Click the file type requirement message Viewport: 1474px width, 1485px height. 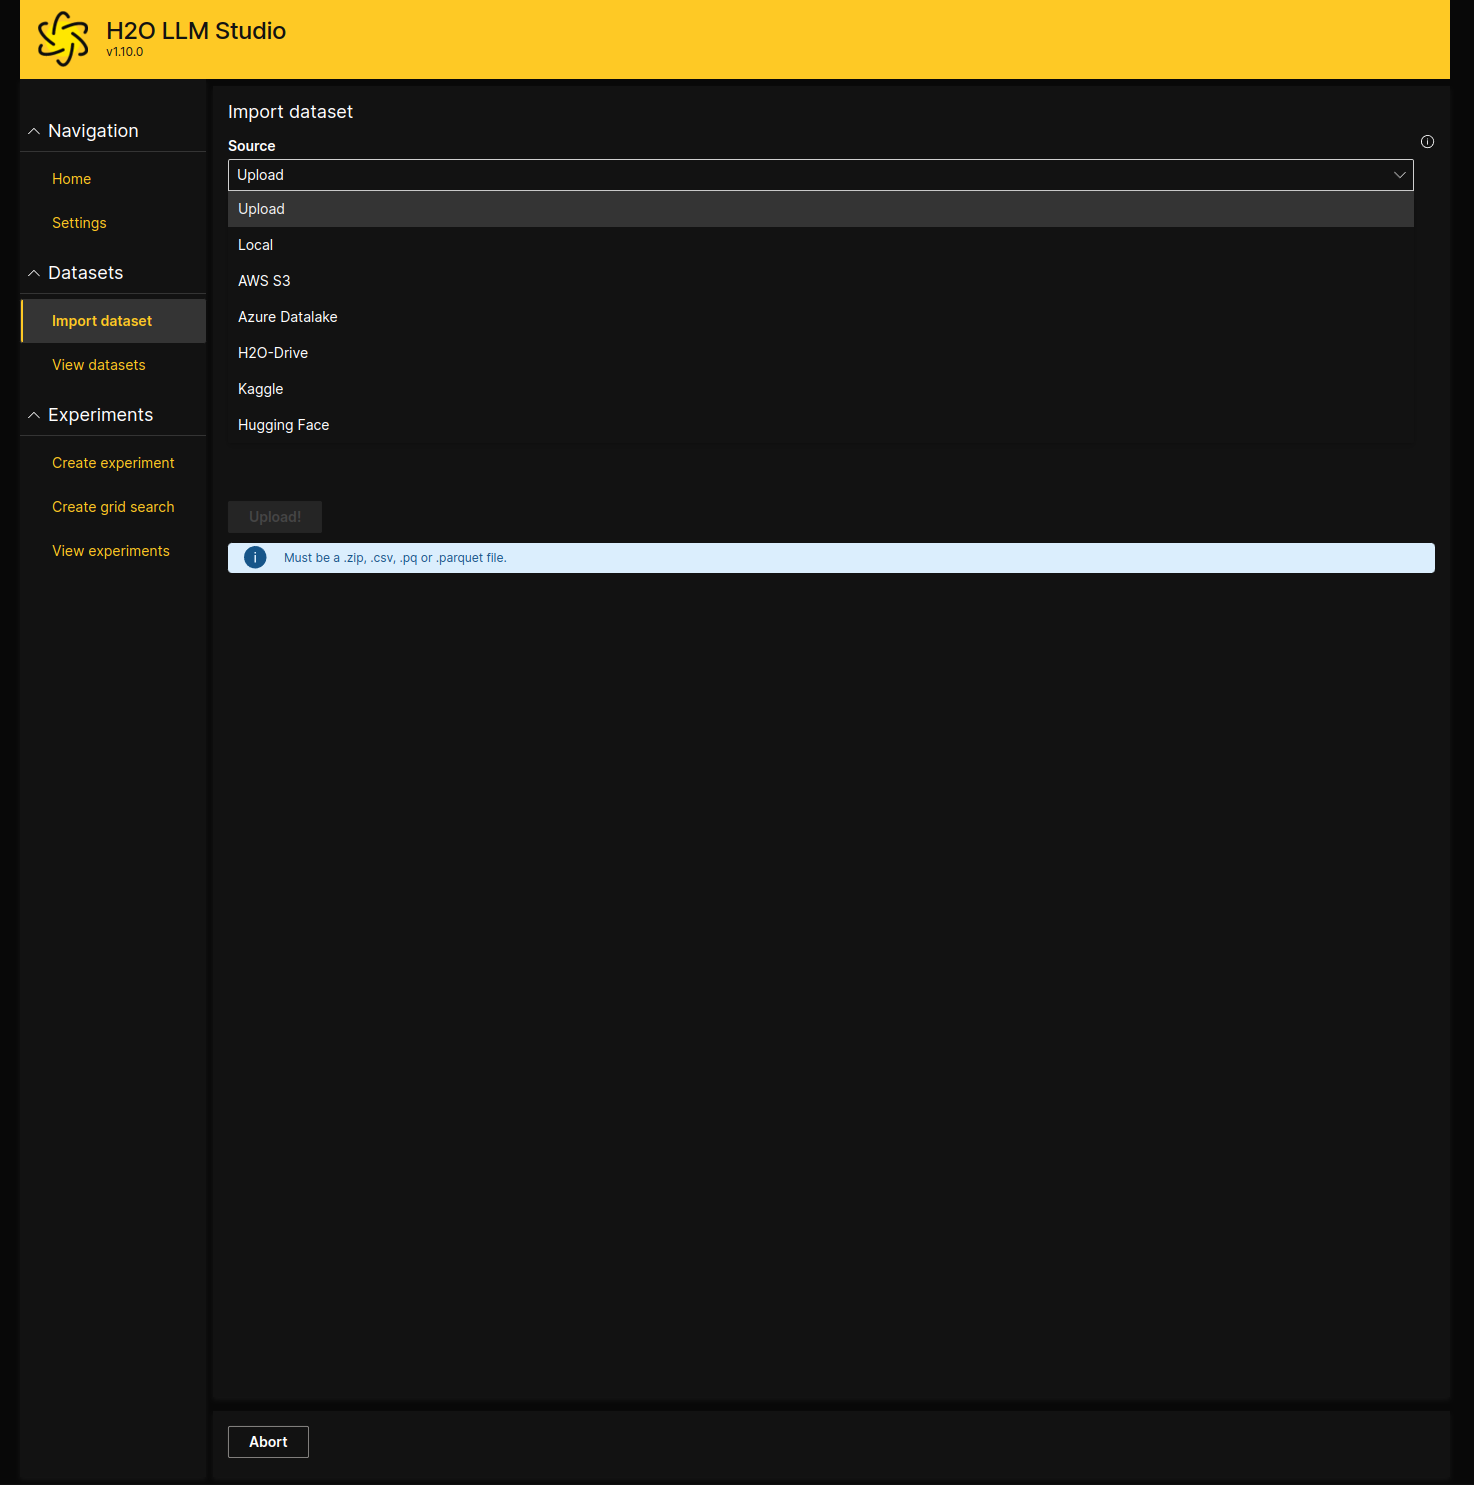point(395,558)
